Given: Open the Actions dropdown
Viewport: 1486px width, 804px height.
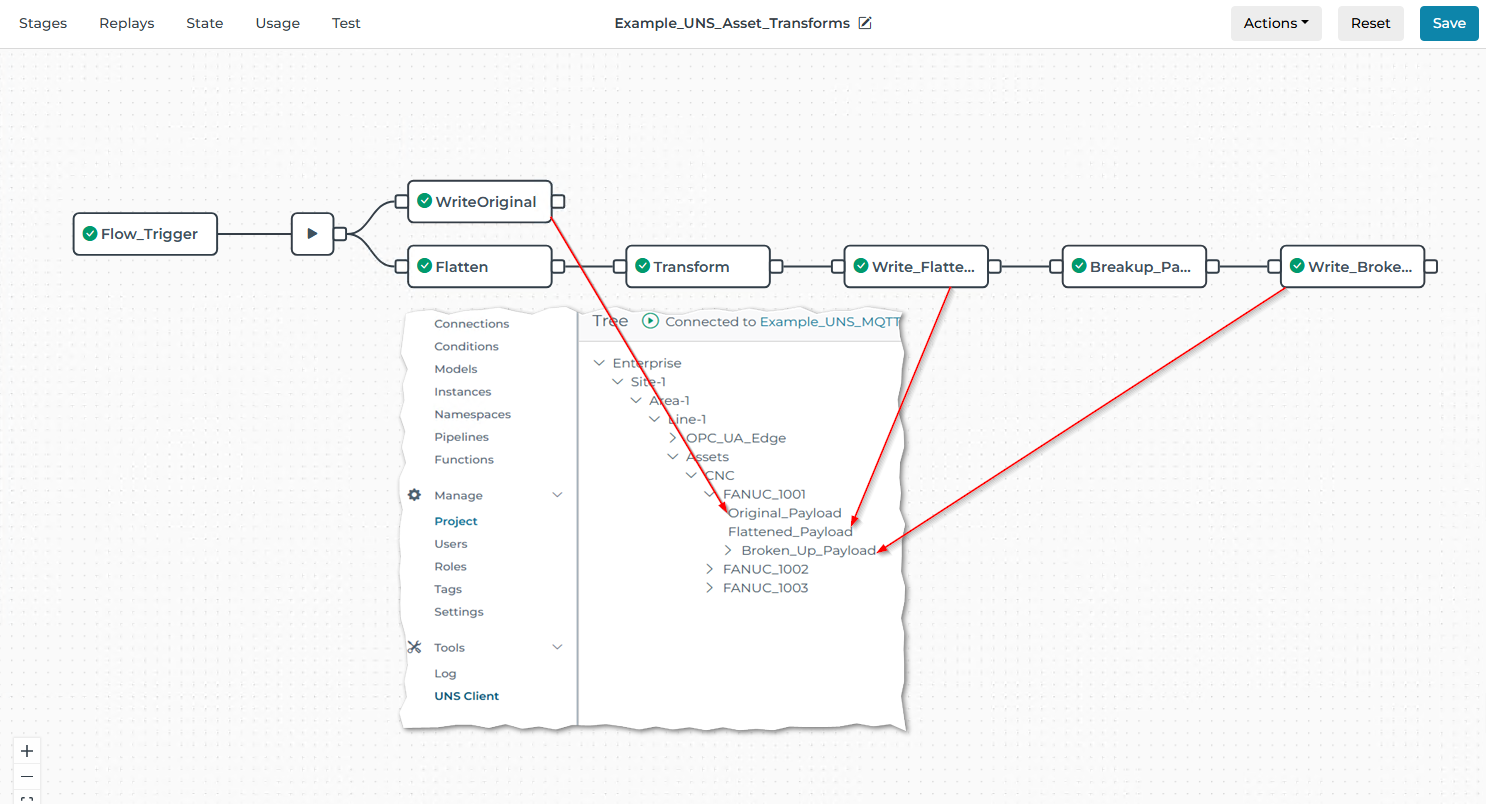Looking at the screenshot, I should click(x=1276, y=23).
